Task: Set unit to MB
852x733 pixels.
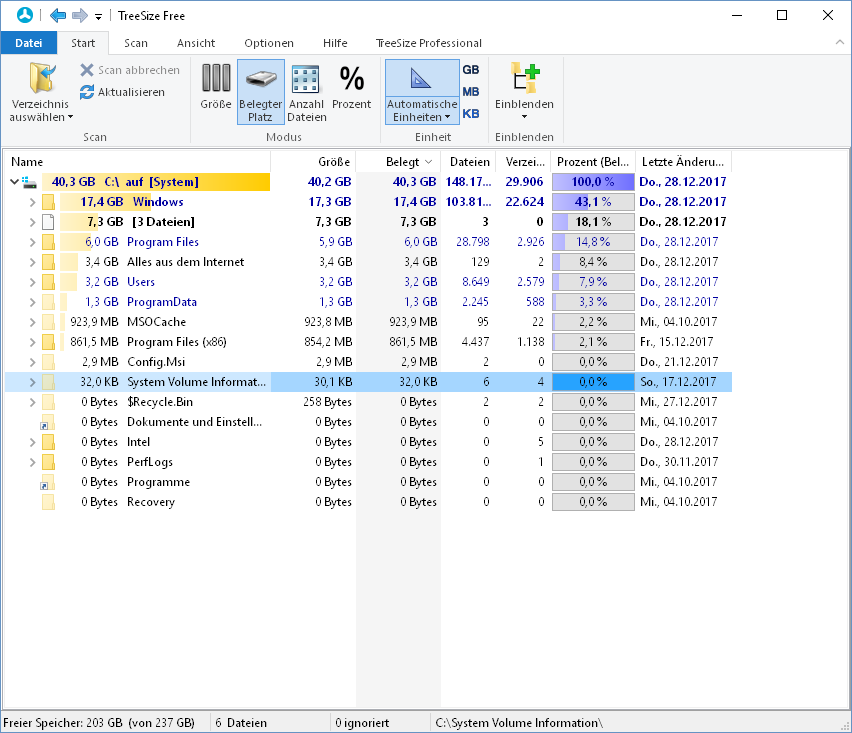Action: (471, 92)
